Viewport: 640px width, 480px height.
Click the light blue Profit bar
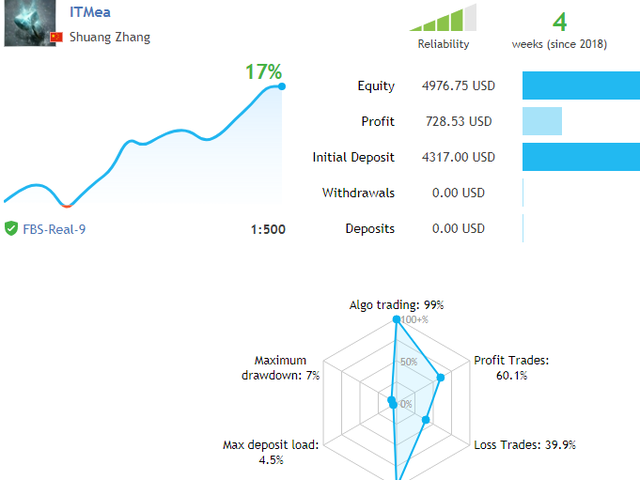[x=542, y=121]
